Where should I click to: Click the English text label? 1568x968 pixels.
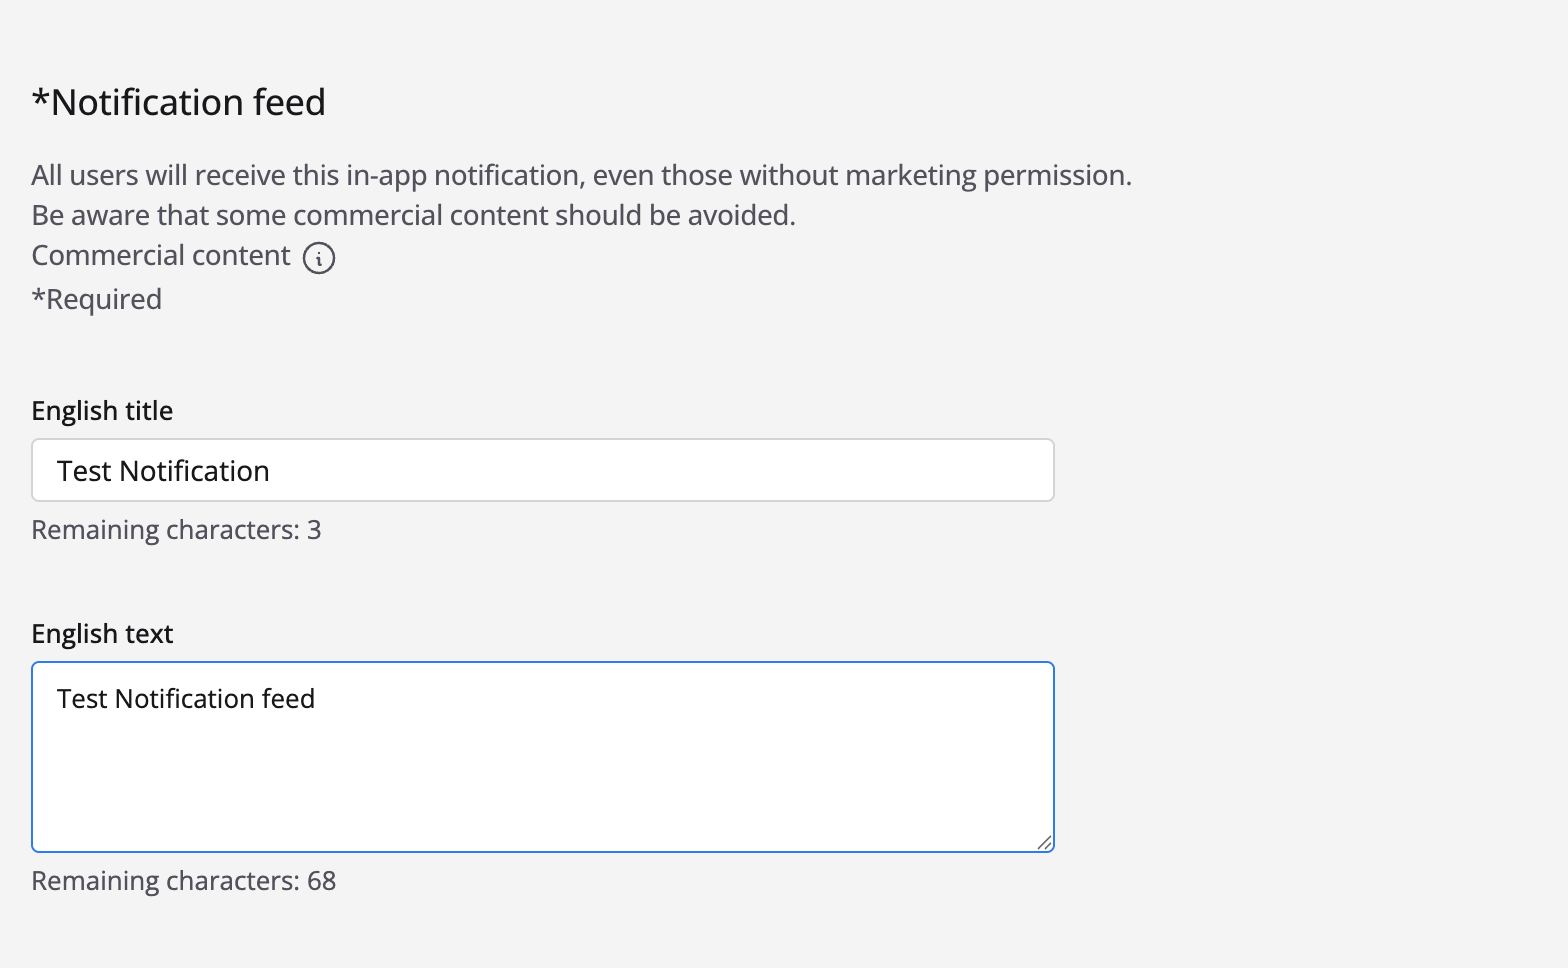pos(102,634)
